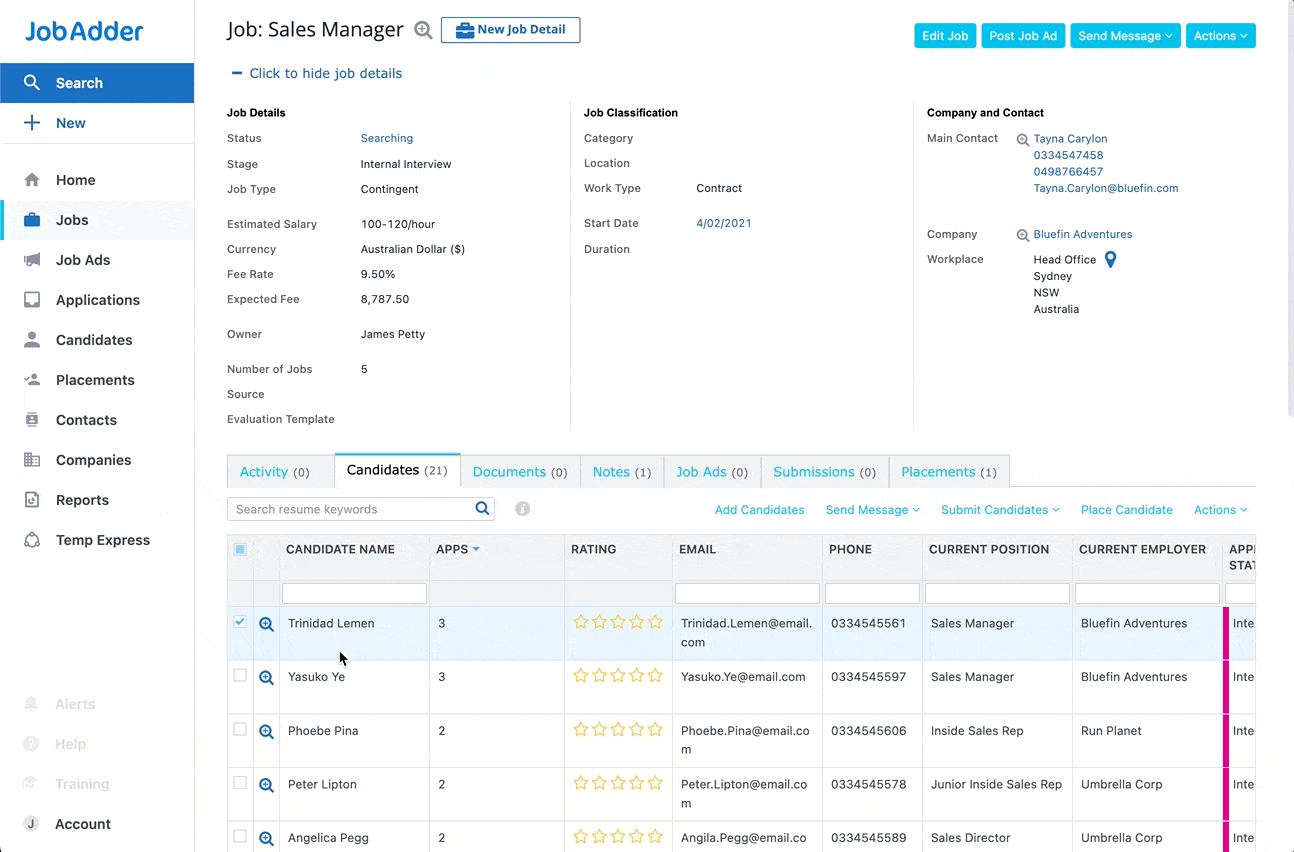The width and height of the screenshot is (1294, 852).
Task: Open the Searching status link
Action: click(387, 138)
